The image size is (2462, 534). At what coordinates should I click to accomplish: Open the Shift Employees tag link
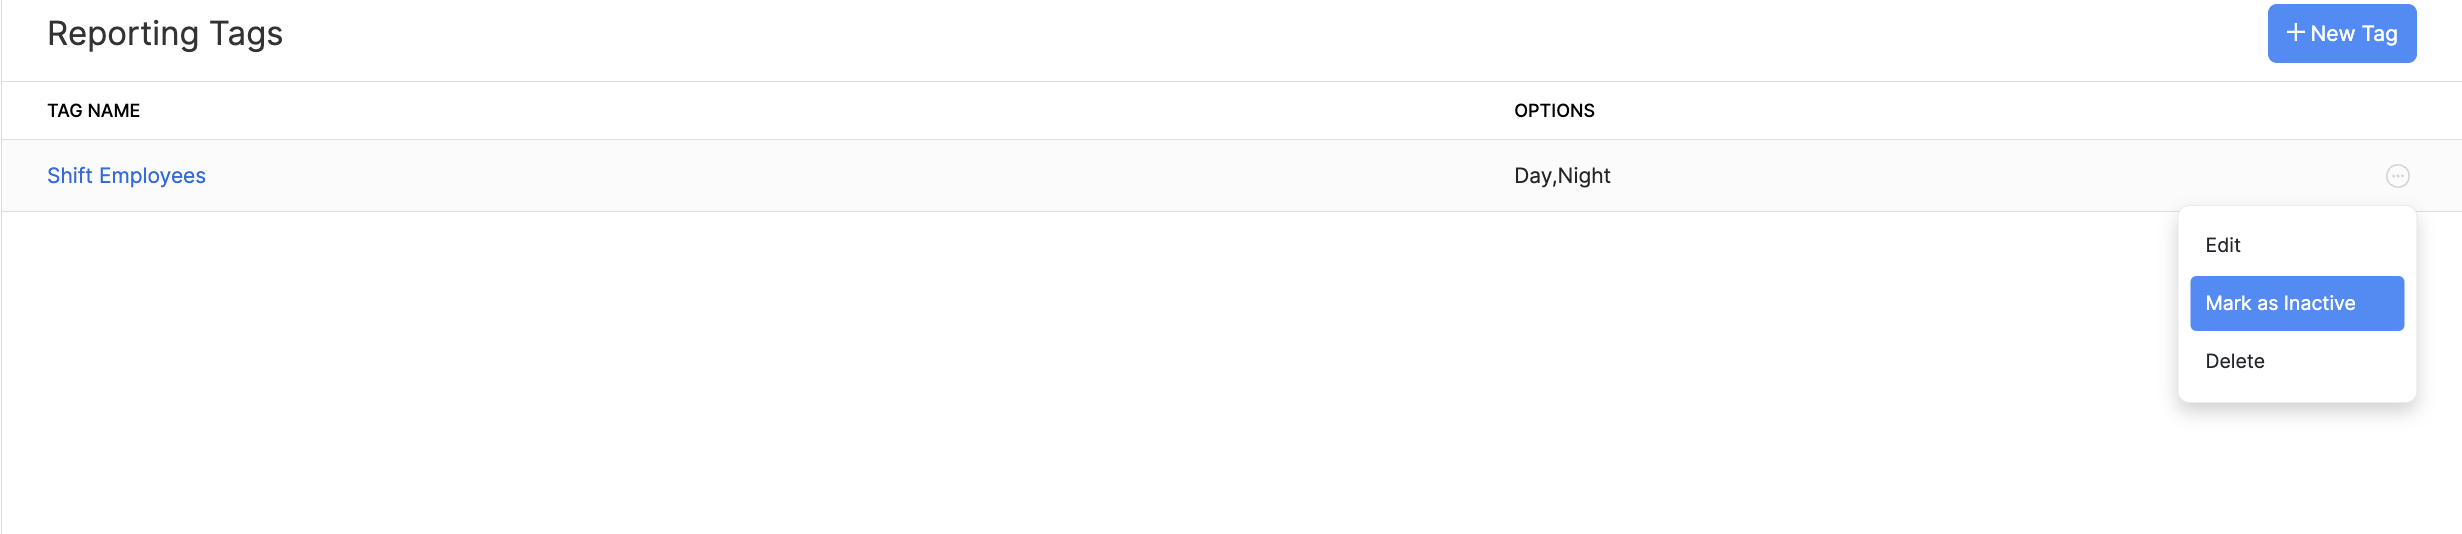tap(126, 176)
